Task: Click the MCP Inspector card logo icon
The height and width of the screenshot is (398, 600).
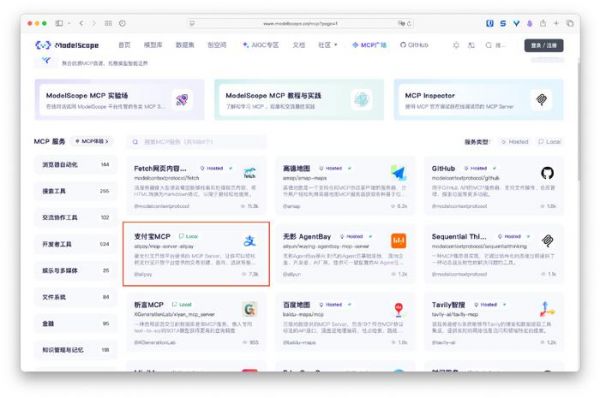Action: [541, 100]
